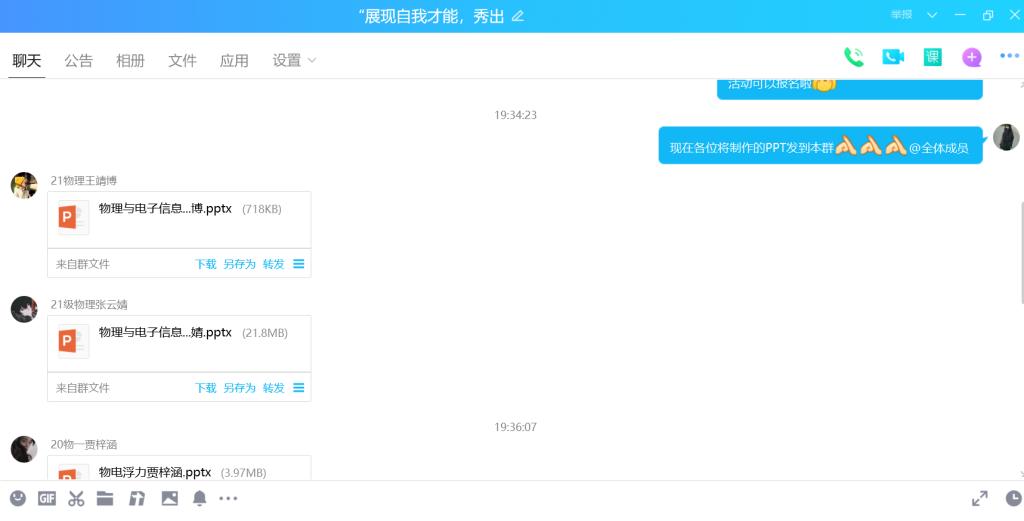The width and height of the screenshot is (1024, 521).
Task: Switch to the 文件 tab
Action: [x=182, y=61]
